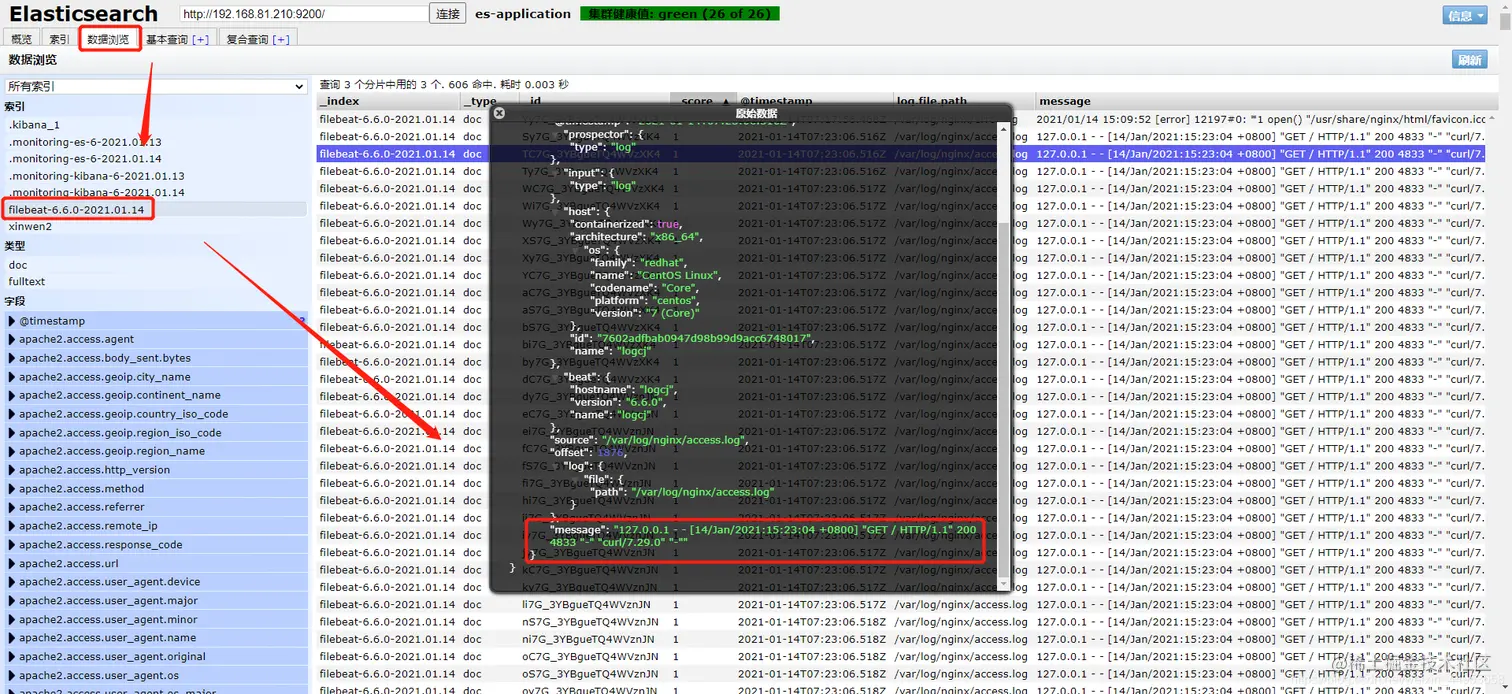Screen dimensions: 1512x694
Task: Focus the cluster URL input field
Action: [x=304, y=14]
